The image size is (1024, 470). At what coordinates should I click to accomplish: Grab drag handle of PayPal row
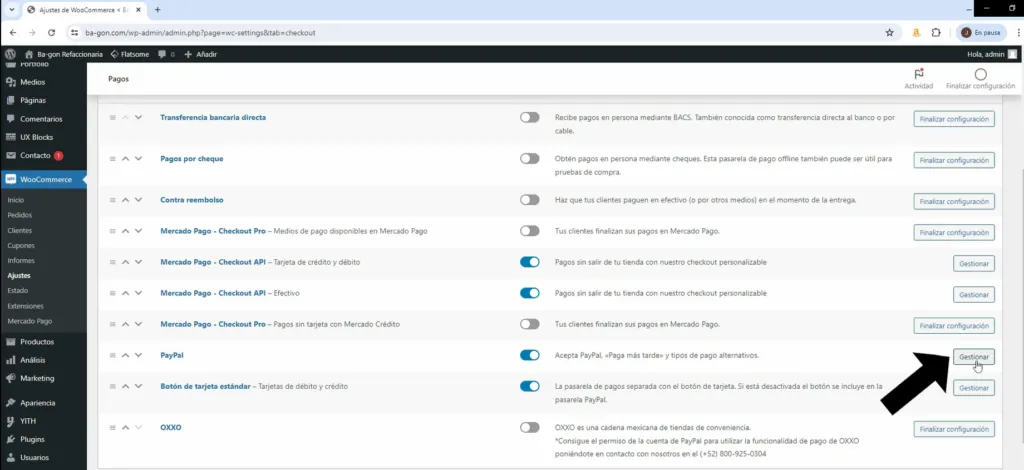(x=112, y=355)
